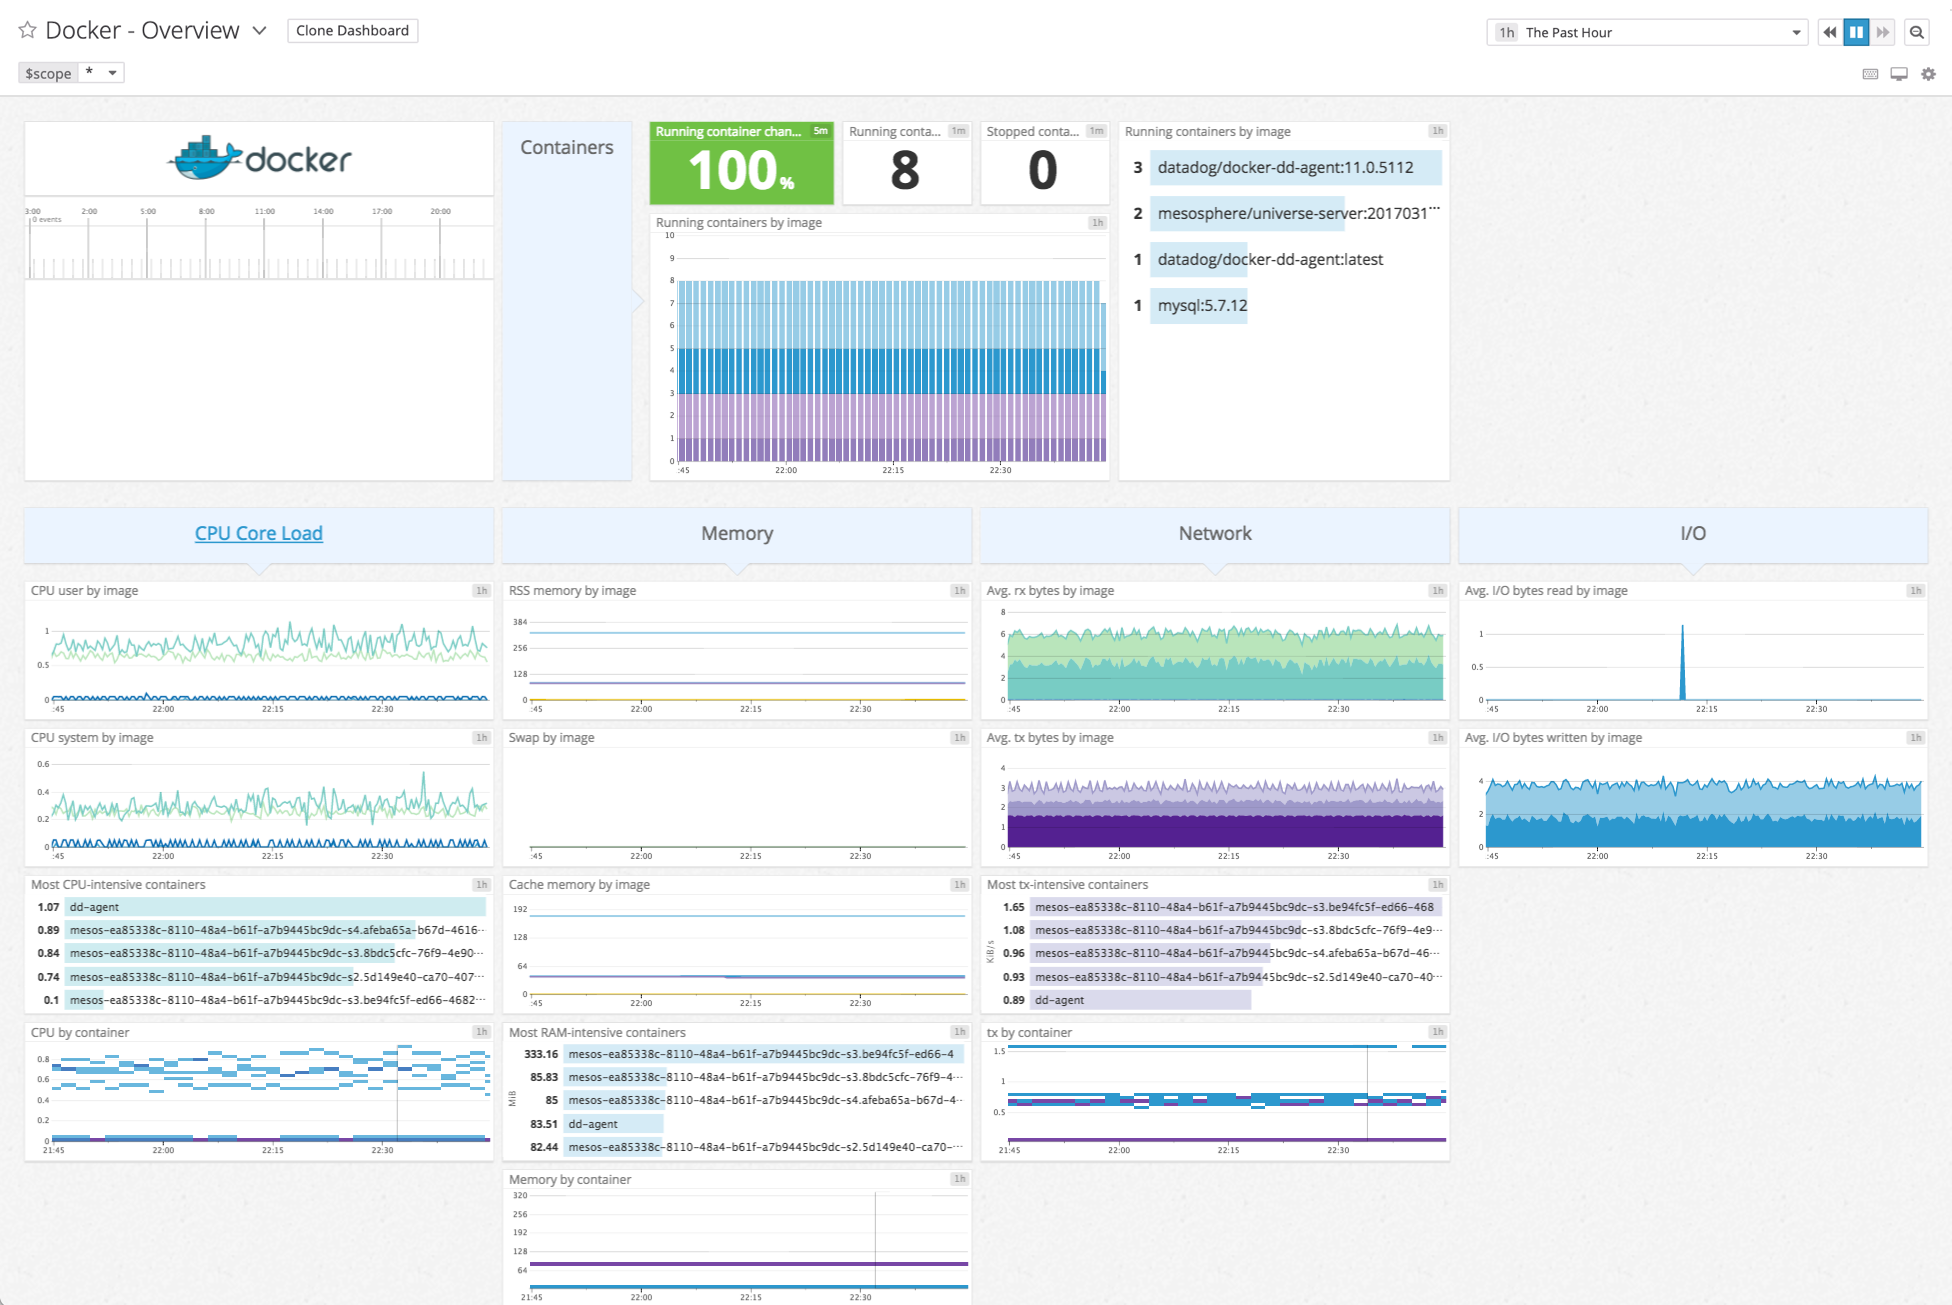
Task: Select the Network section header
Action: tap(1214, 534)
